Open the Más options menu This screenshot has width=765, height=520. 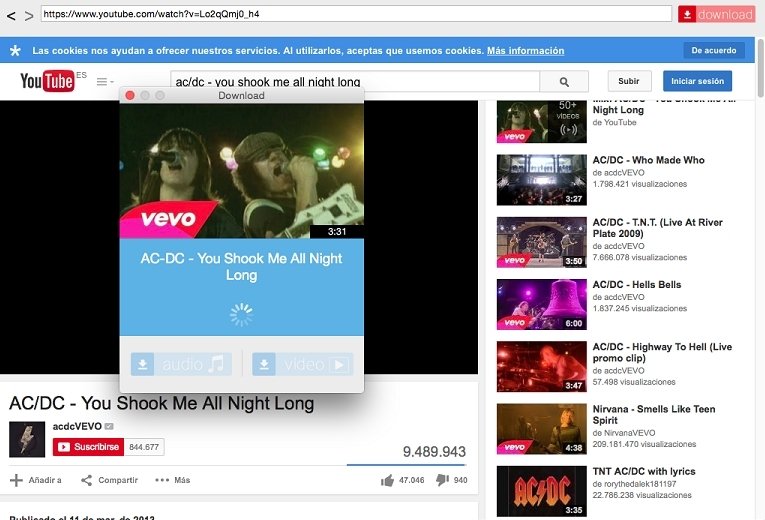click(x=172, y=480)
